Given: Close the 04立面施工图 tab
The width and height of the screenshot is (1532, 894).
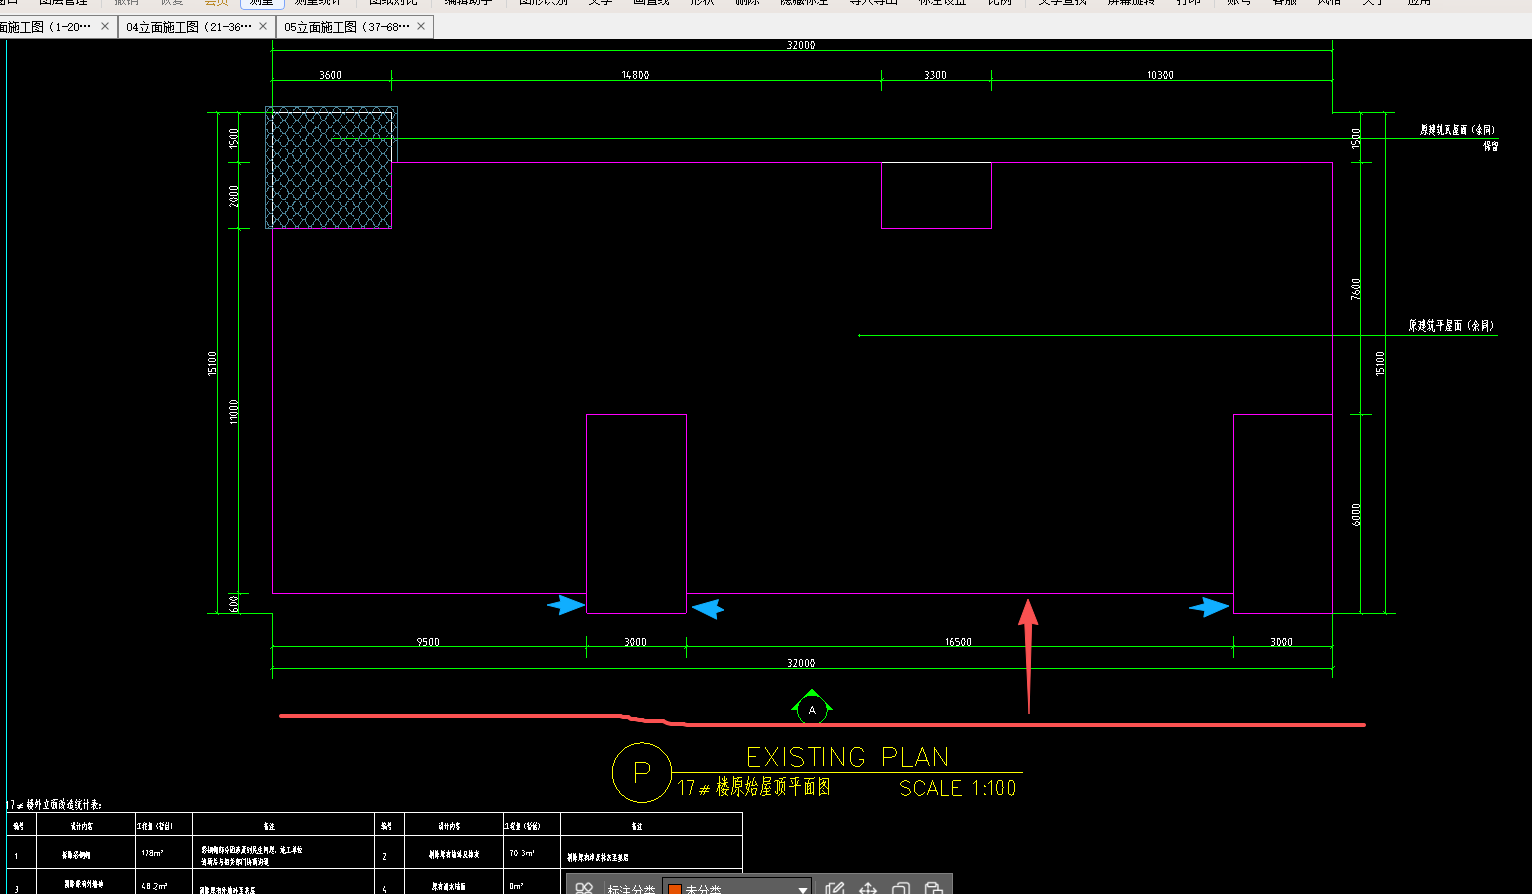Looking at the screenshot, I should [263, 27].
